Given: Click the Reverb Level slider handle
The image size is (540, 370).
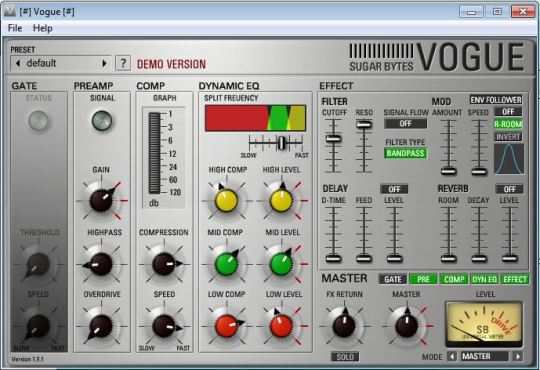Looking at the screenshot, I should [510, 258].
